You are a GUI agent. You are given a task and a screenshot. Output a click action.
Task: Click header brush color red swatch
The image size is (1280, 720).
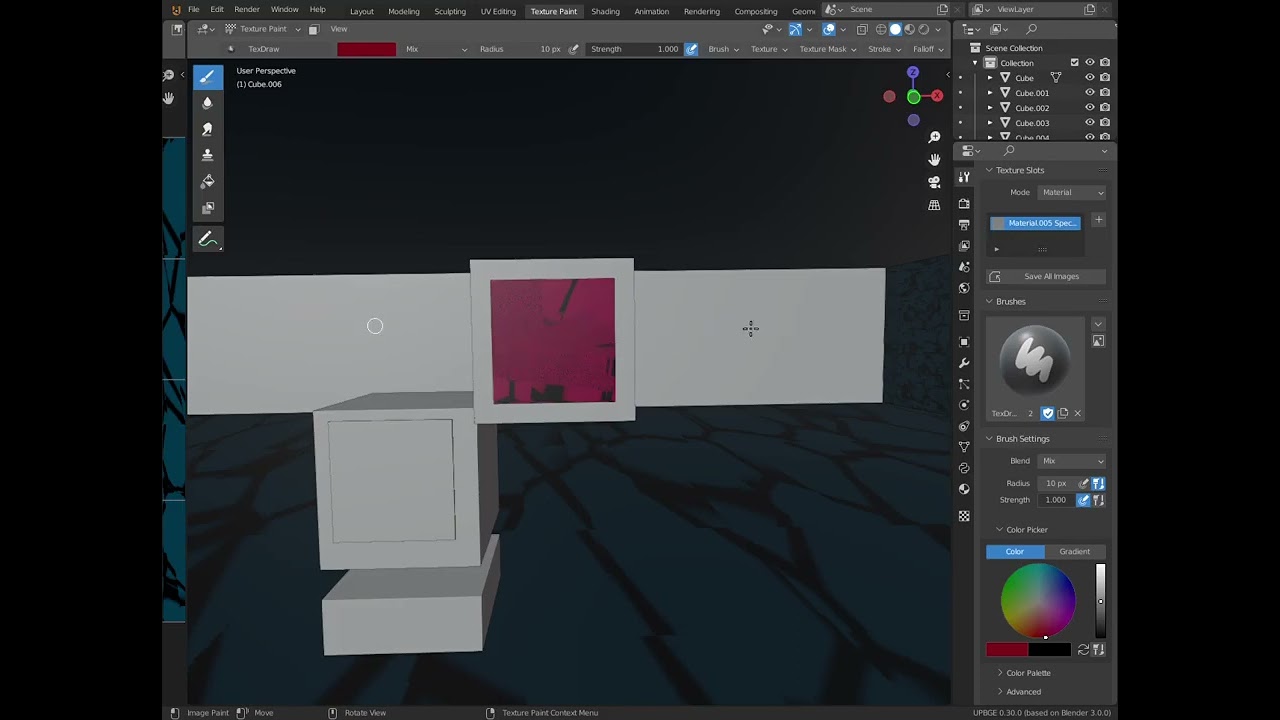(x=366, y=49)
